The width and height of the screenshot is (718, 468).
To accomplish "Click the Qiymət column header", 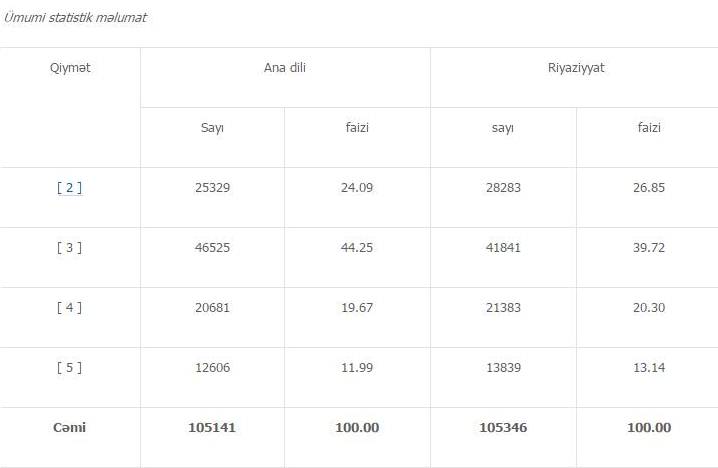I will (70, 68).
